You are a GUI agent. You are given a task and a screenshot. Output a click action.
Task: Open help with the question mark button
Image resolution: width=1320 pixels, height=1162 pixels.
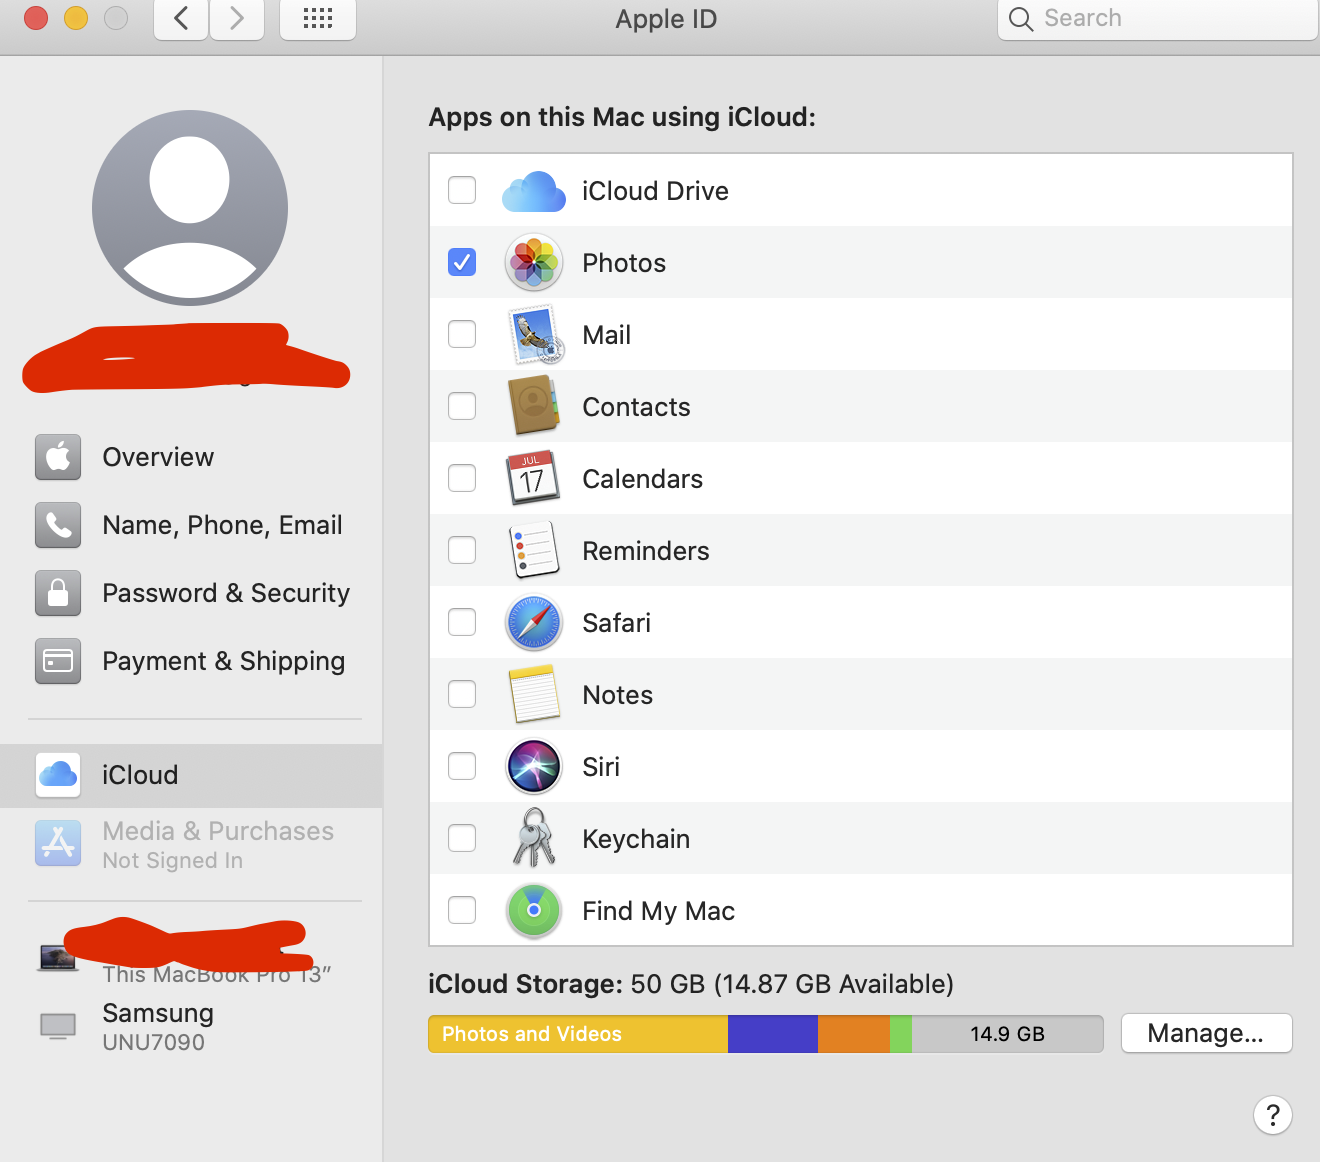tap(1273, 1115)
